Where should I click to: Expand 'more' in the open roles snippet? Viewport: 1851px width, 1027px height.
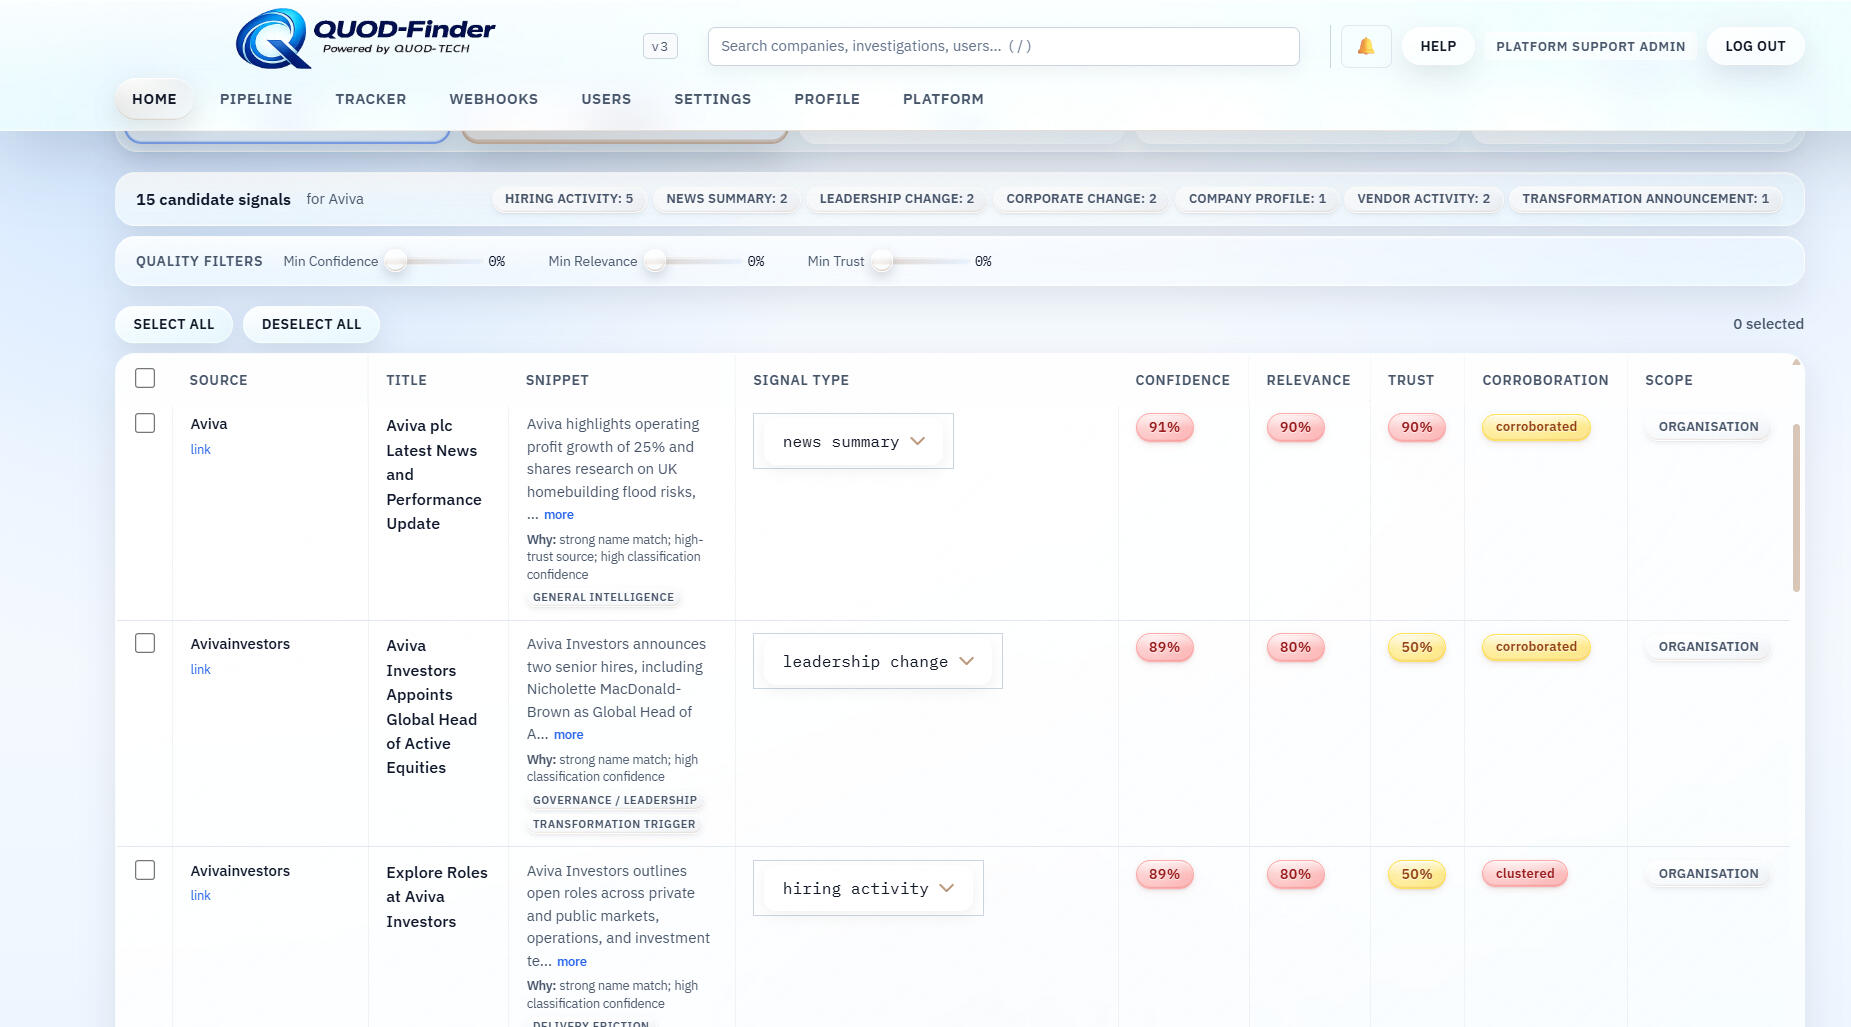[572, 962]
